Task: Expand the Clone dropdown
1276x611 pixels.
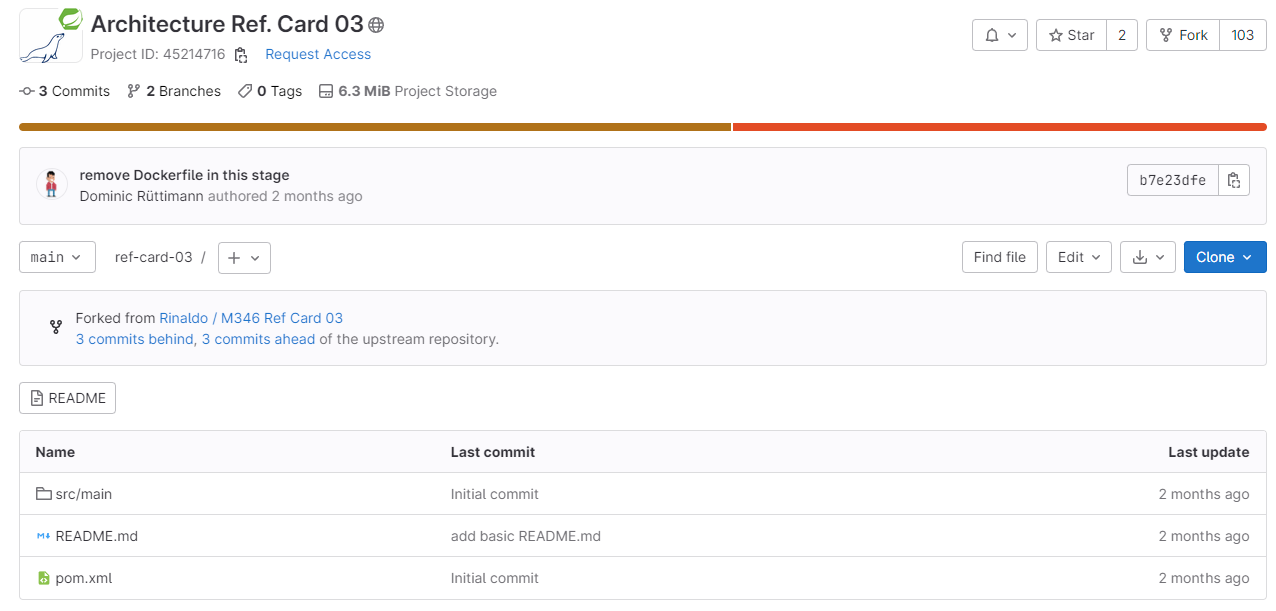Action: 1224,257
